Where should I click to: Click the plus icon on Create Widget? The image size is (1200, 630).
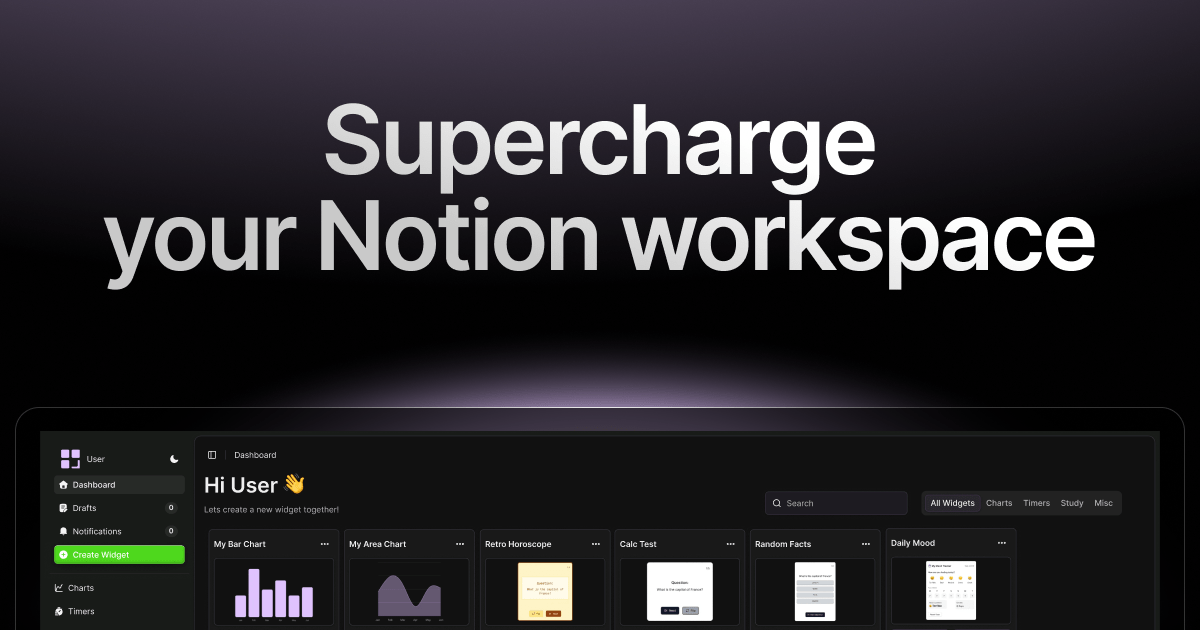(x=64, y=555)
